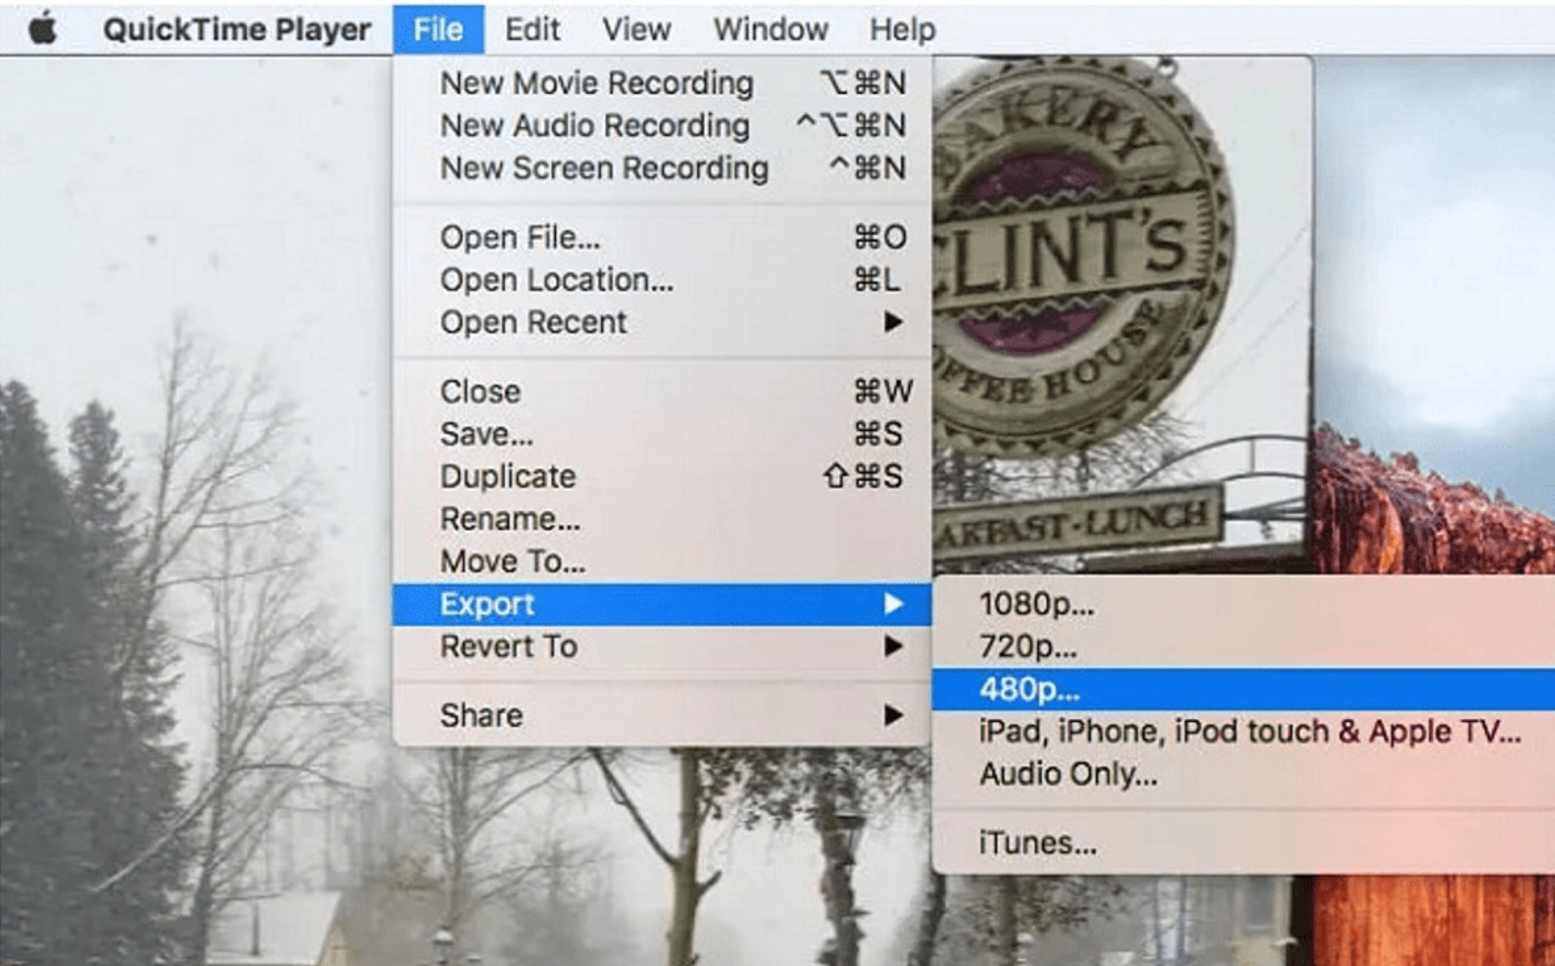Image resolution: width=1555 pixels, height=966 pixels.
Task: Expand the Open Recent submenu
Action: tap(662, 322)
